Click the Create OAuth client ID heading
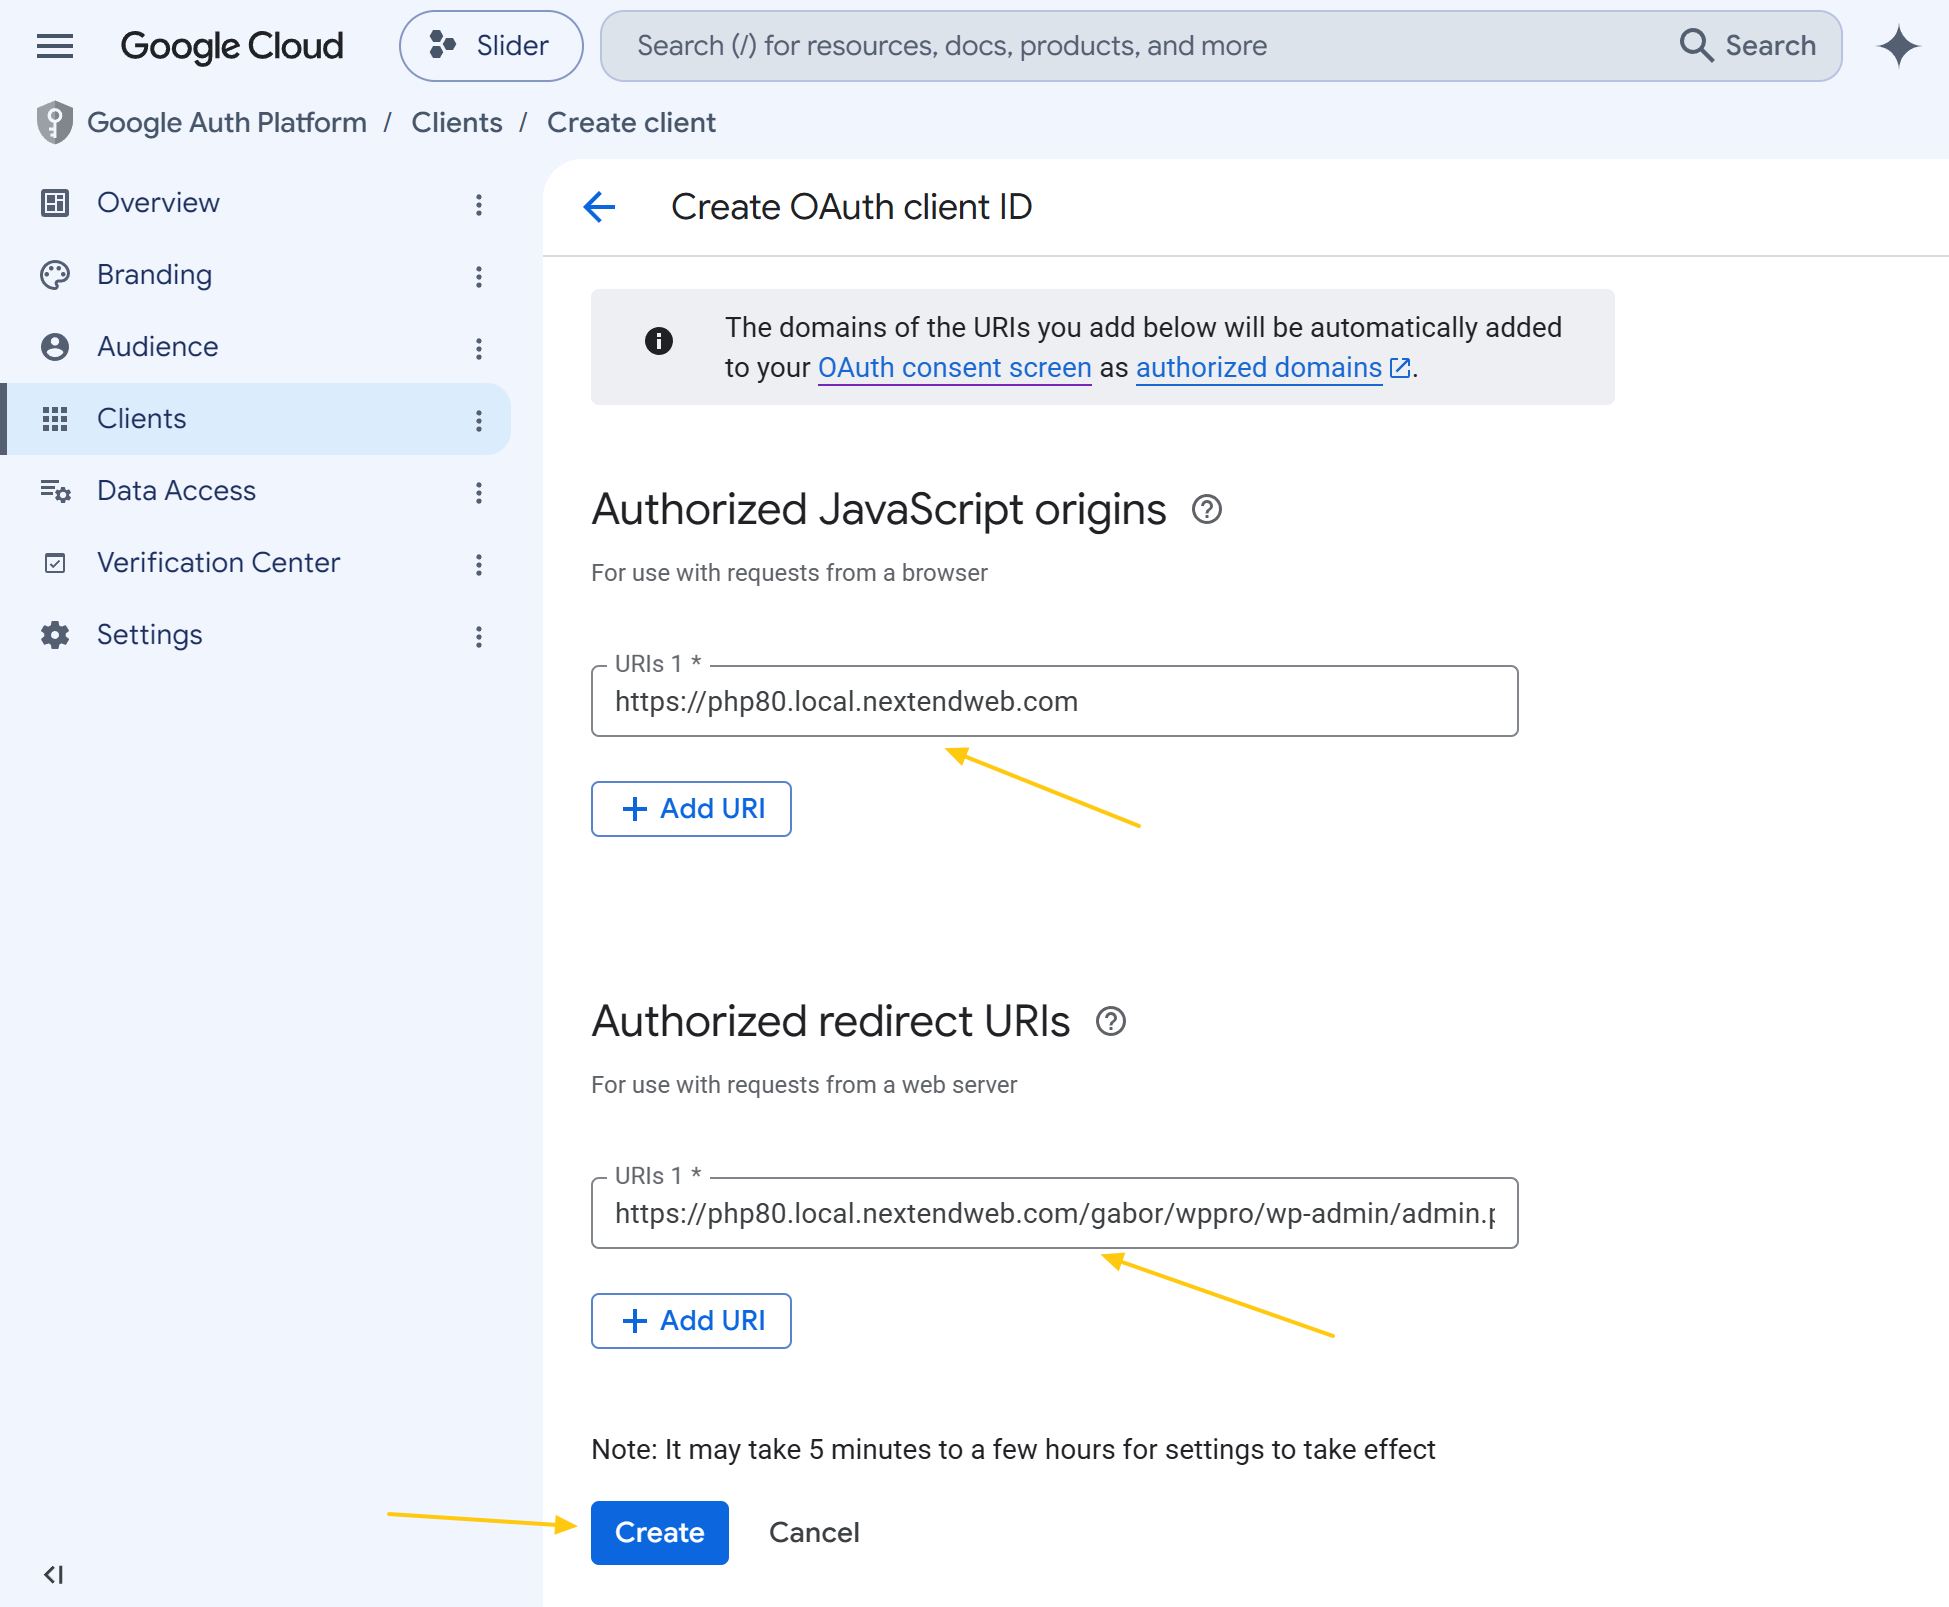1949x1607 pixels. click(x=851, y=207)
